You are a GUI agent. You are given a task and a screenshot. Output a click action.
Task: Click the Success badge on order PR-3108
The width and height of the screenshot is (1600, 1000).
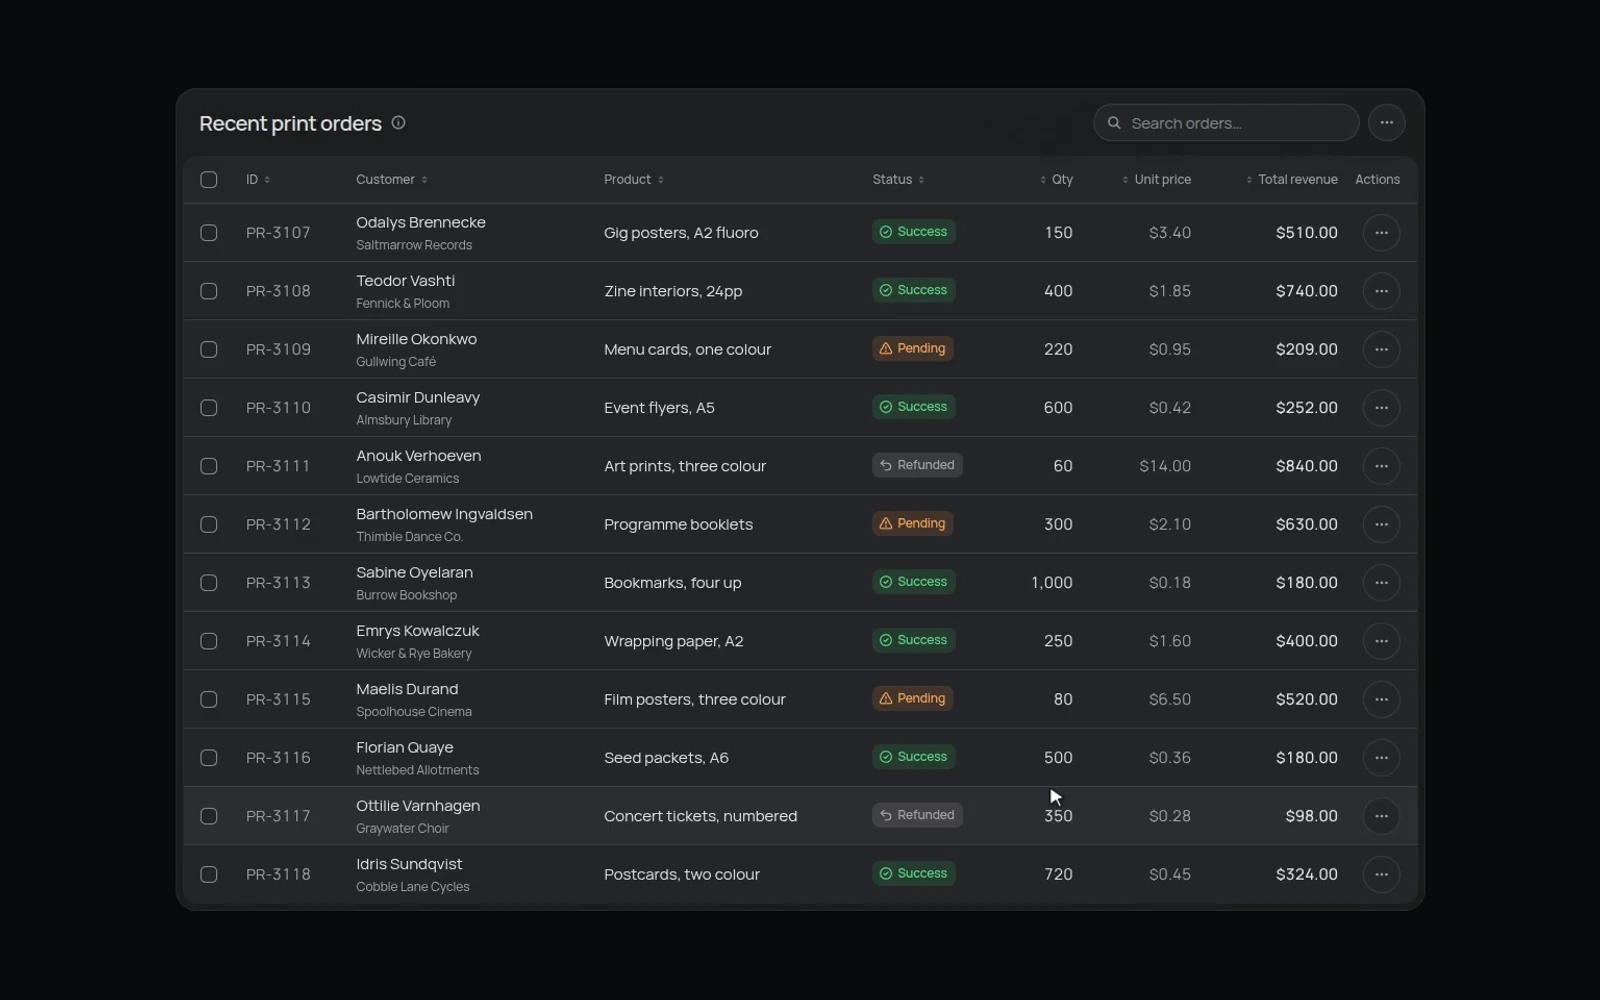pos(913,290)
